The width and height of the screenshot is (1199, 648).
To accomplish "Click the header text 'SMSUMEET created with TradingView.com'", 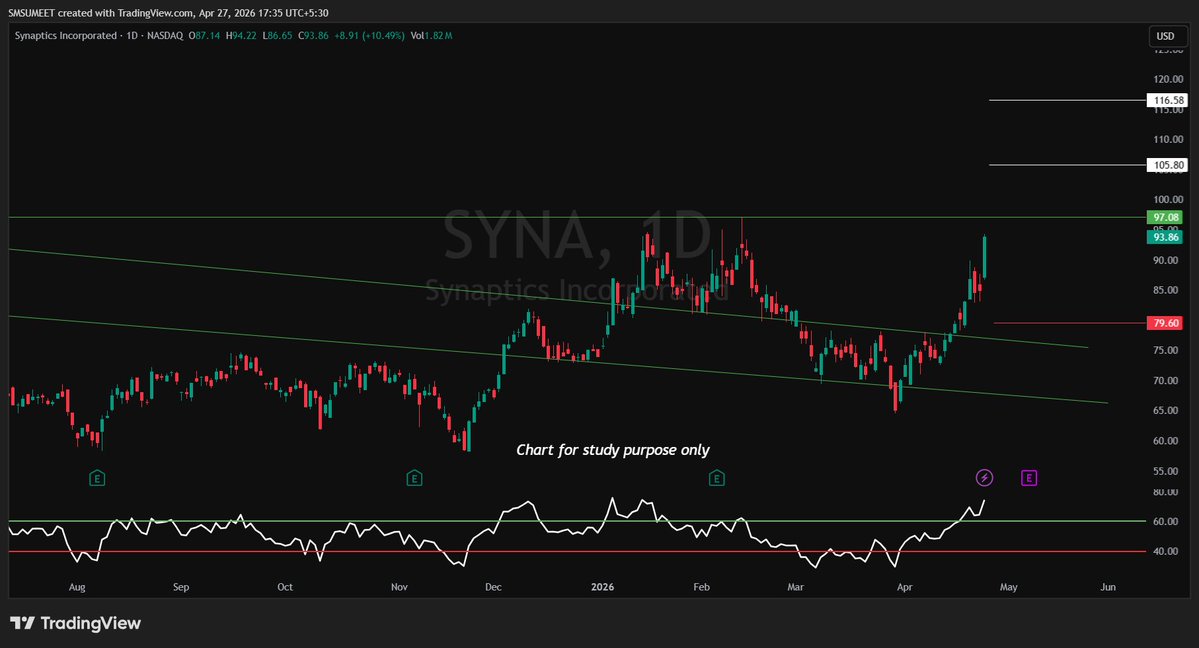I will click(101, 13).
